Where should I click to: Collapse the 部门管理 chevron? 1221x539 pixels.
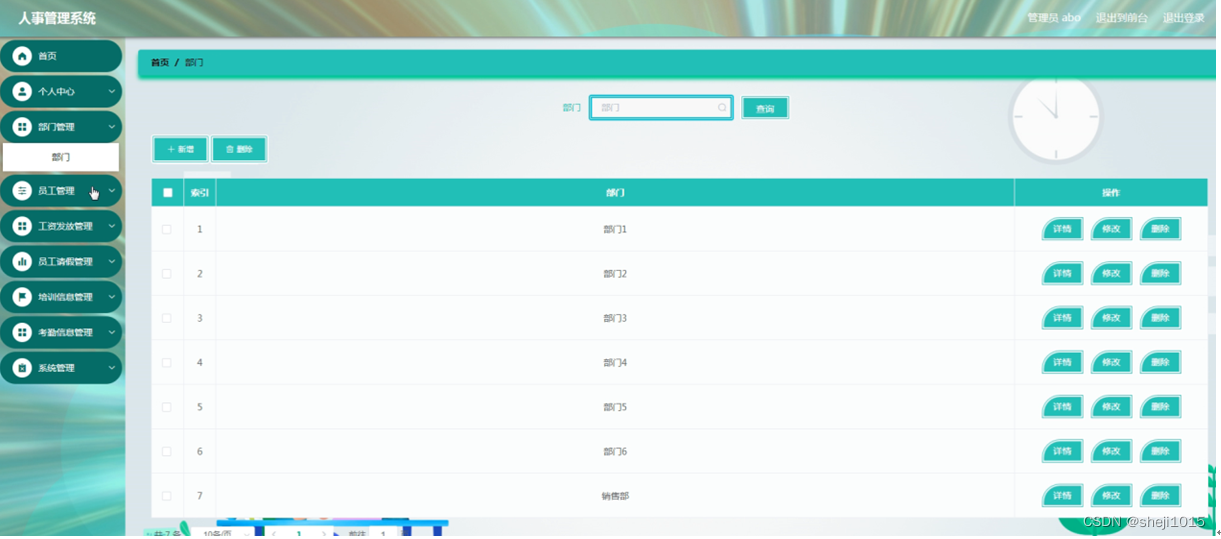(x=112, y=127)
